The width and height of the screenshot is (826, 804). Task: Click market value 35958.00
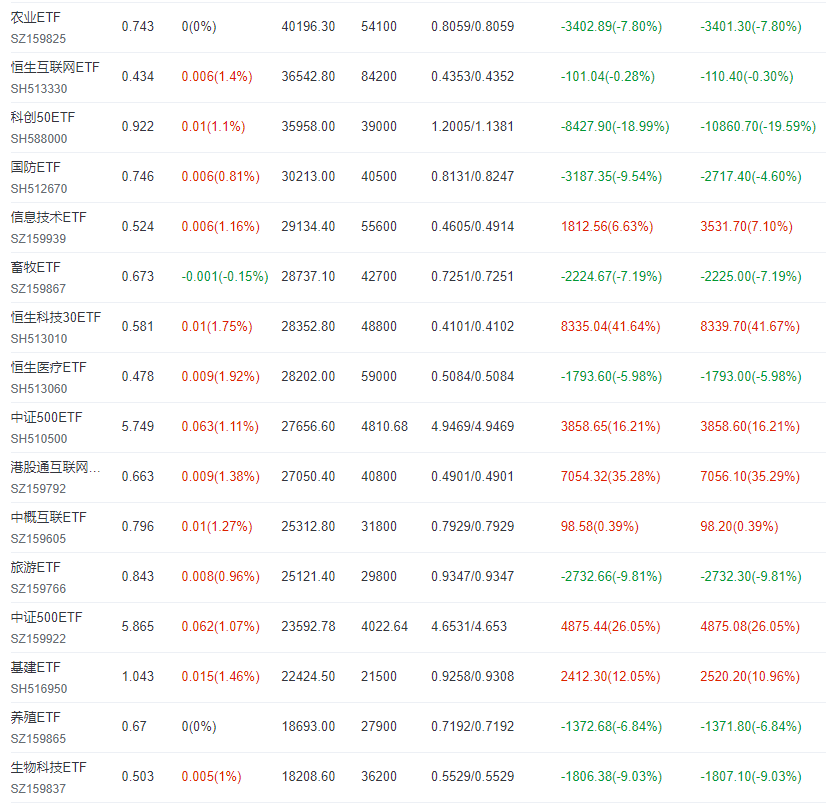[308, 127]
